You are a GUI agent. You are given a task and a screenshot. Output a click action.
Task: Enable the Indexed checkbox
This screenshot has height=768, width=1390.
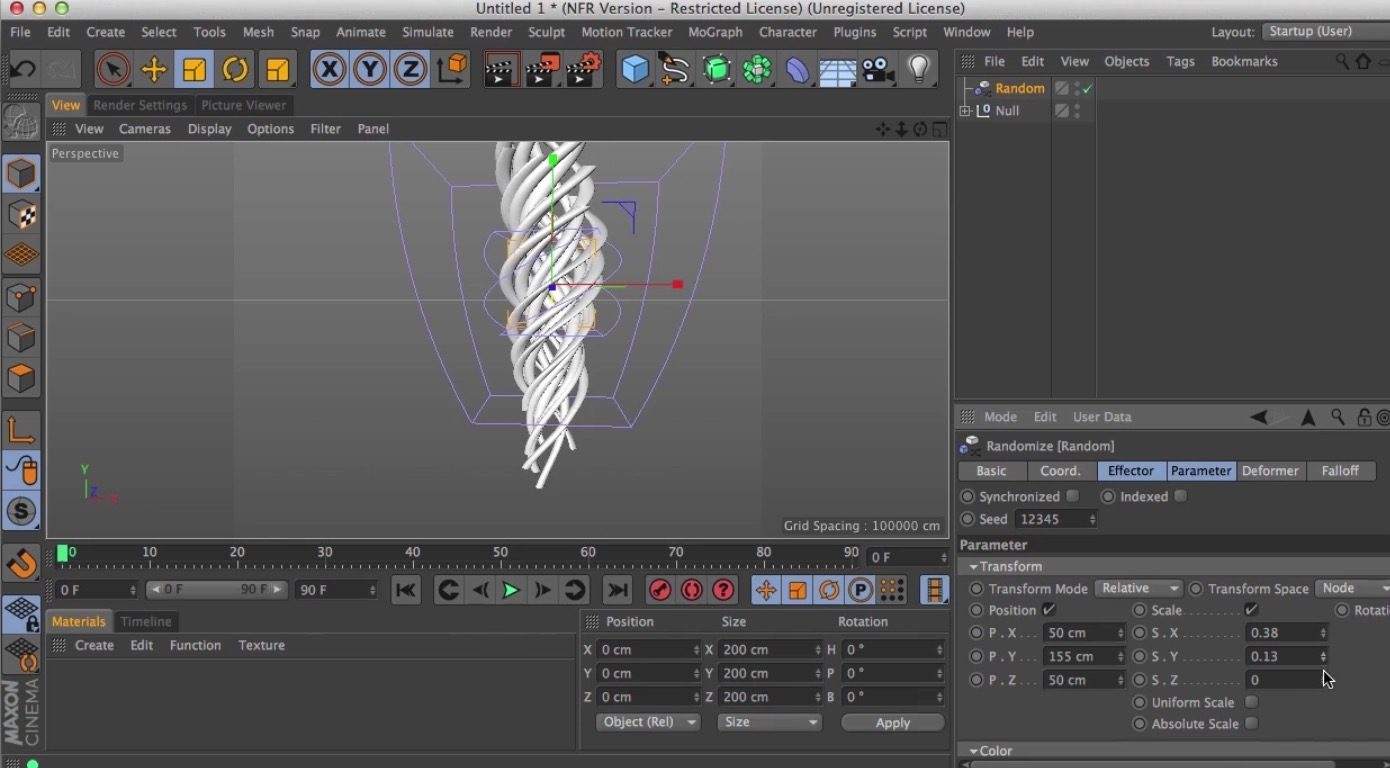pyautogui.click(x=1181, y=496)
